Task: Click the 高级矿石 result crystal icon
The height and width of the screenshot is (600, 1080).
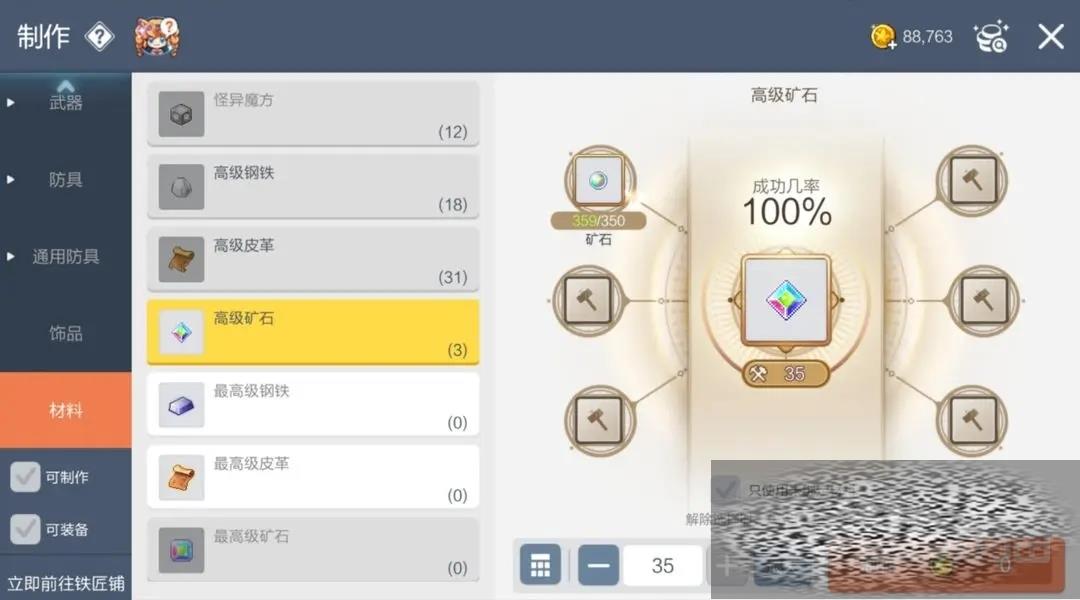Action: click(x=786, y=300)
